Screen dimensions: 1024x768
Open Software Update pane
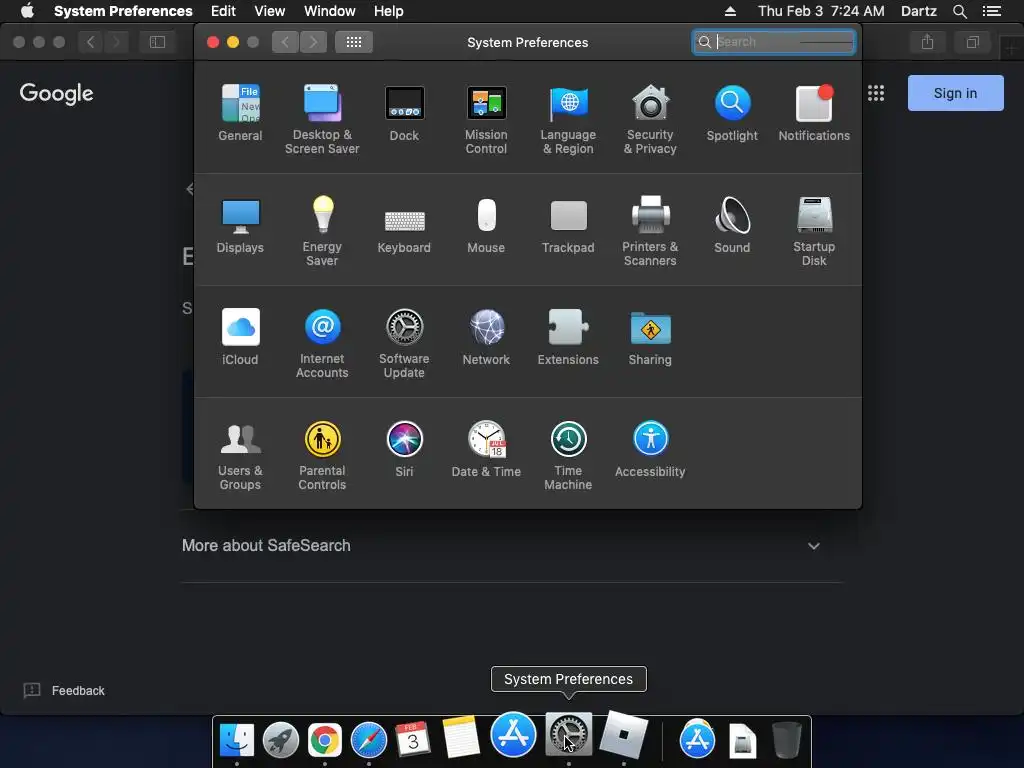pos(404,343)
